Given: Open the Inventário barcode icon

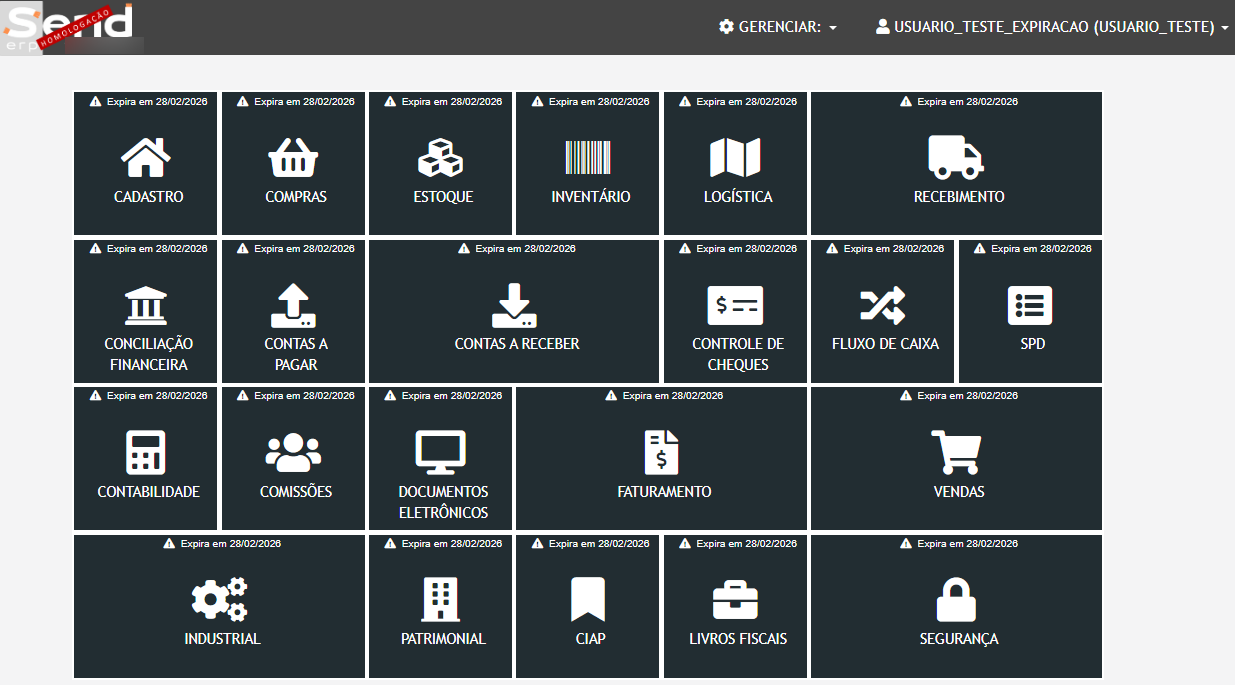Looking at the screenshot, I should click(588, 158).
